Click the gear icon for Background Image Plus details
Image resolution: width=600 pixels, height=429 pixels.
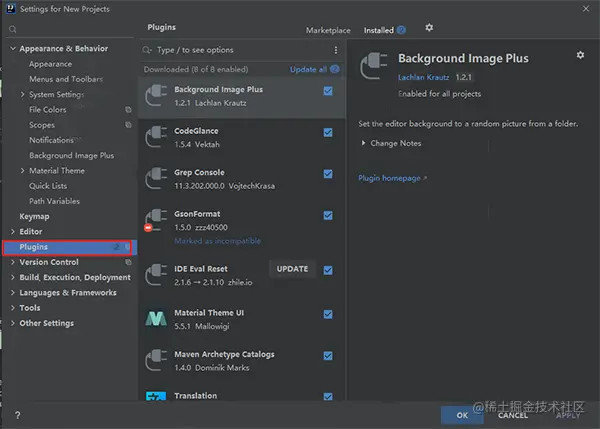[580, 55]
